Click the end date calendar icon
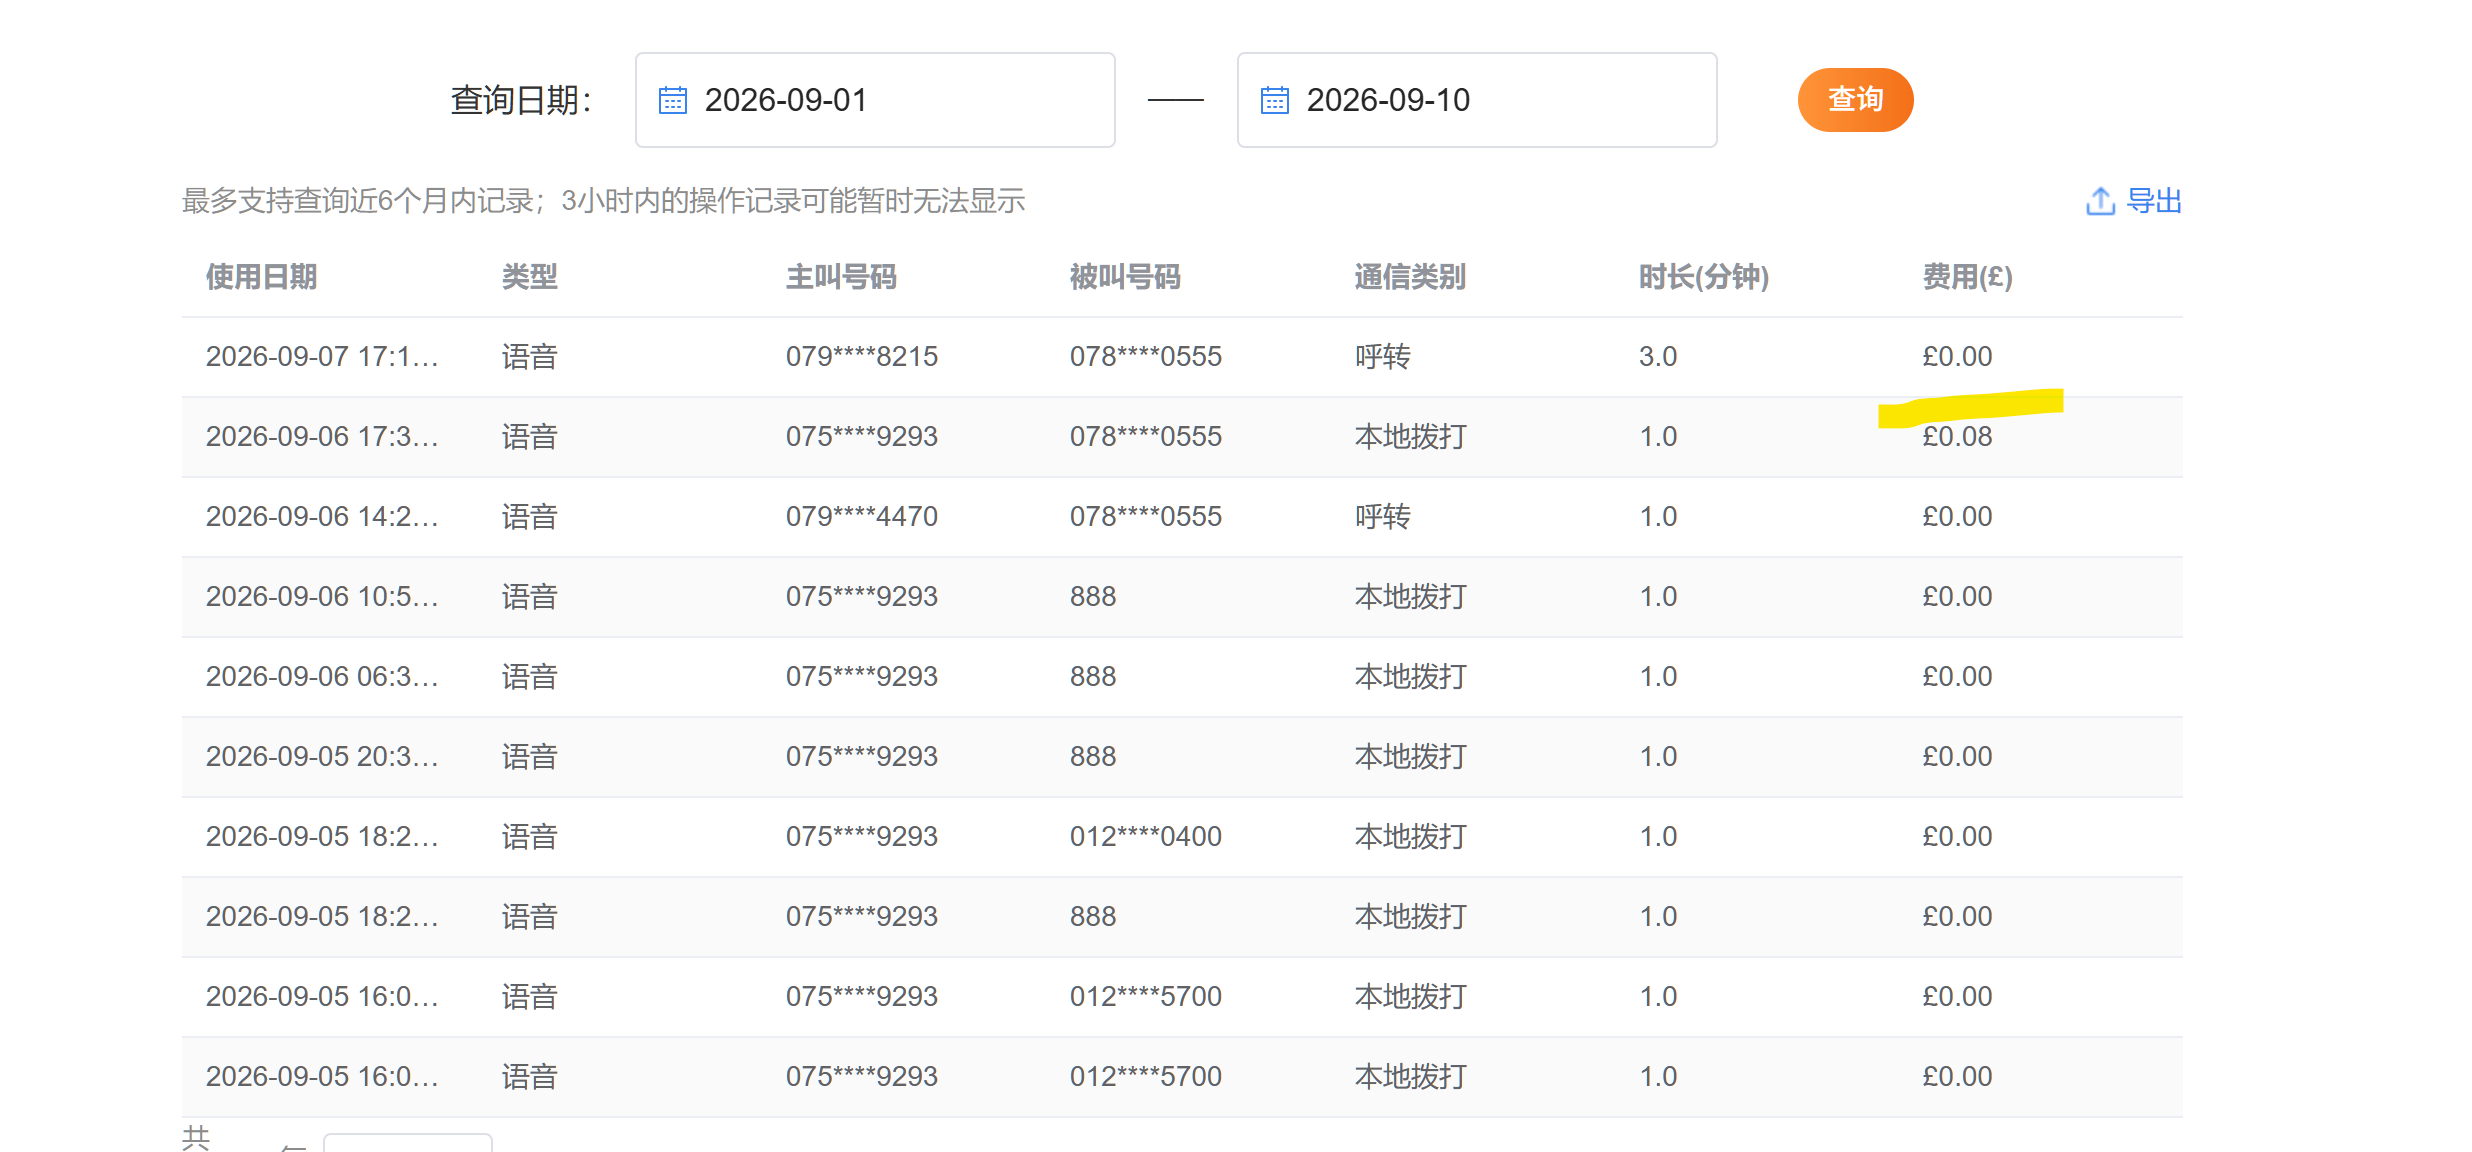Screen dimensions: 2472x1152 click(x=1275, y=100)
